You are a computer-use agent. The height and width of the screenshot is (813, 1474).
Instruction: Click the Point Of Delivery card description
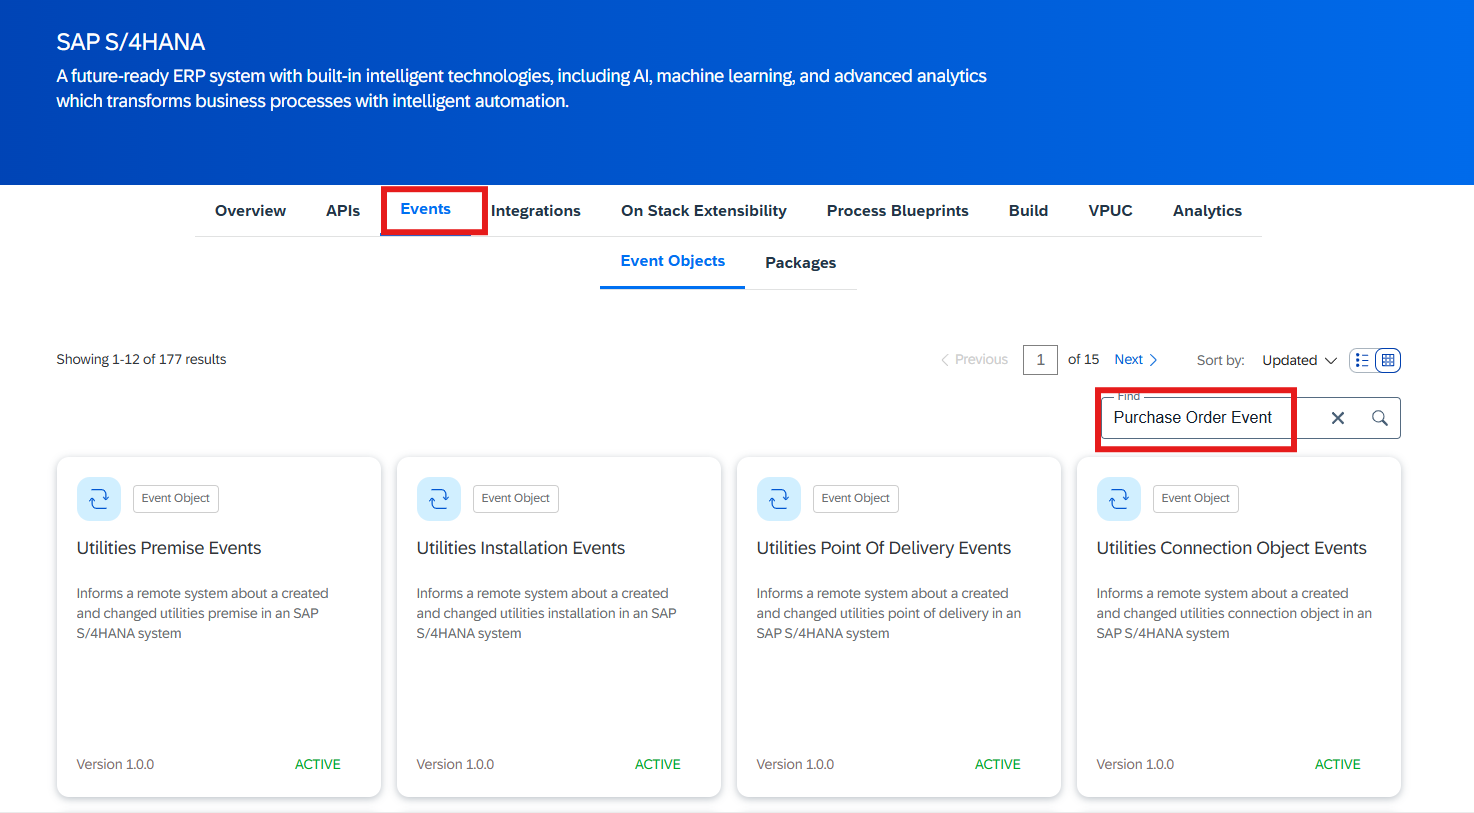[889, 613]
